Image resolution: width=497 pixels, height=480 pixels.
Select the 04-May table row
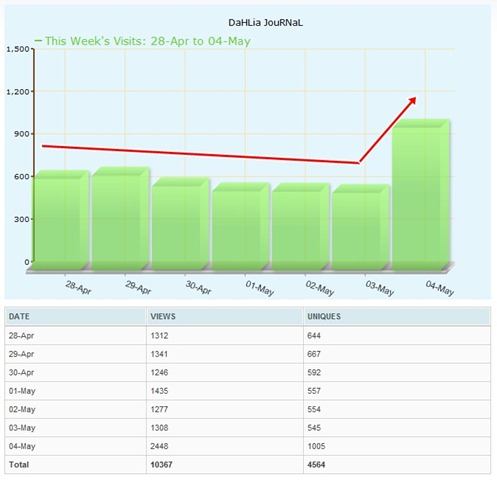[x=248, y=446]
